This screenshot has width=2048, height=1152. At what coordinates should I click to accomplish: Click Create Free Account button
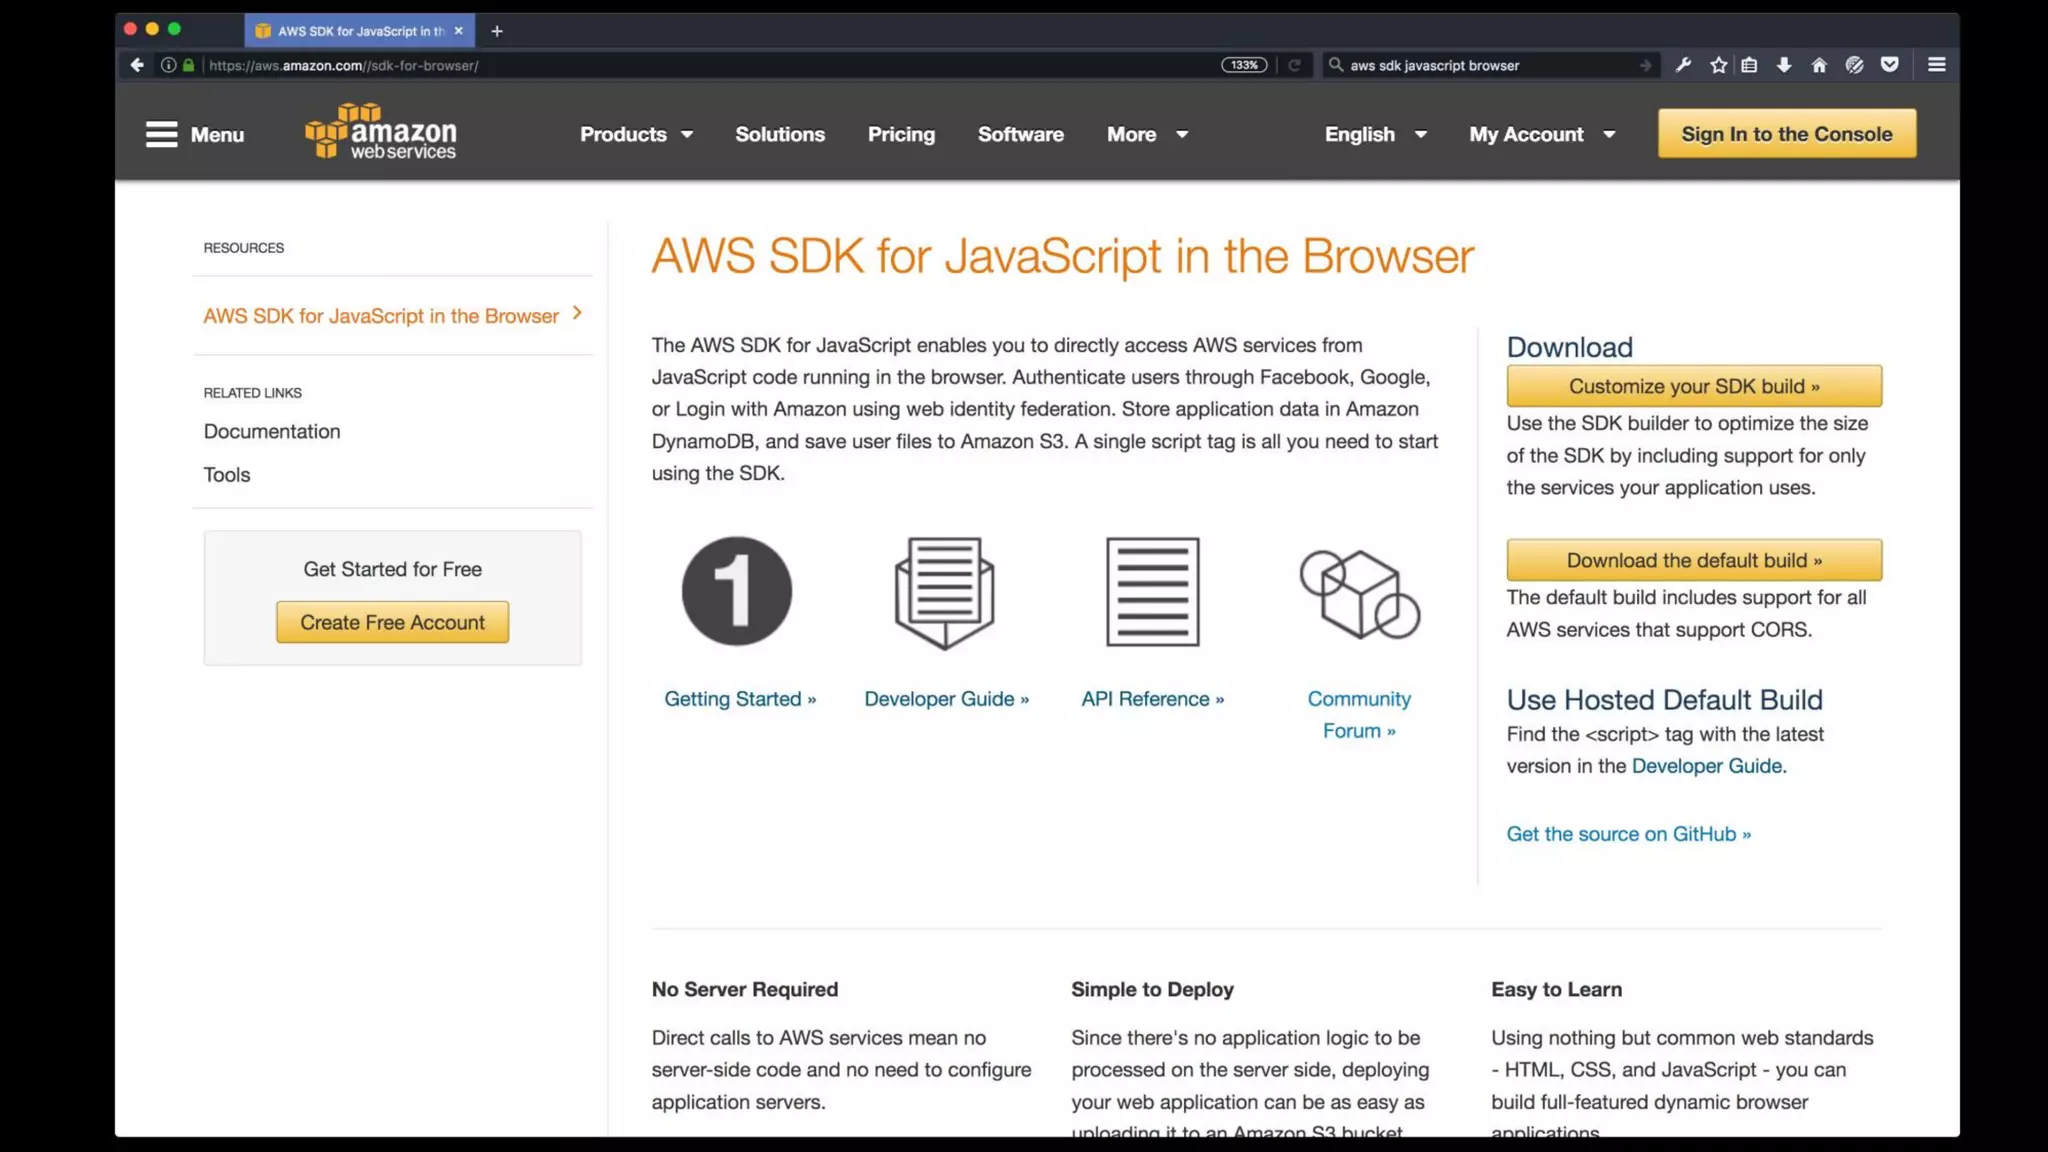(x=392, y=622)
